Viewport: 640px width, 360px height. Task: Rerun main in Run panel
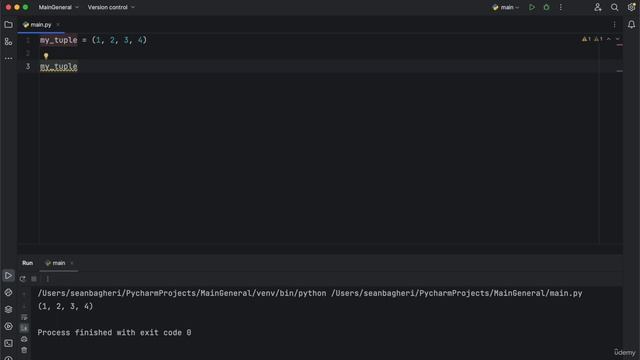[22, 279]
